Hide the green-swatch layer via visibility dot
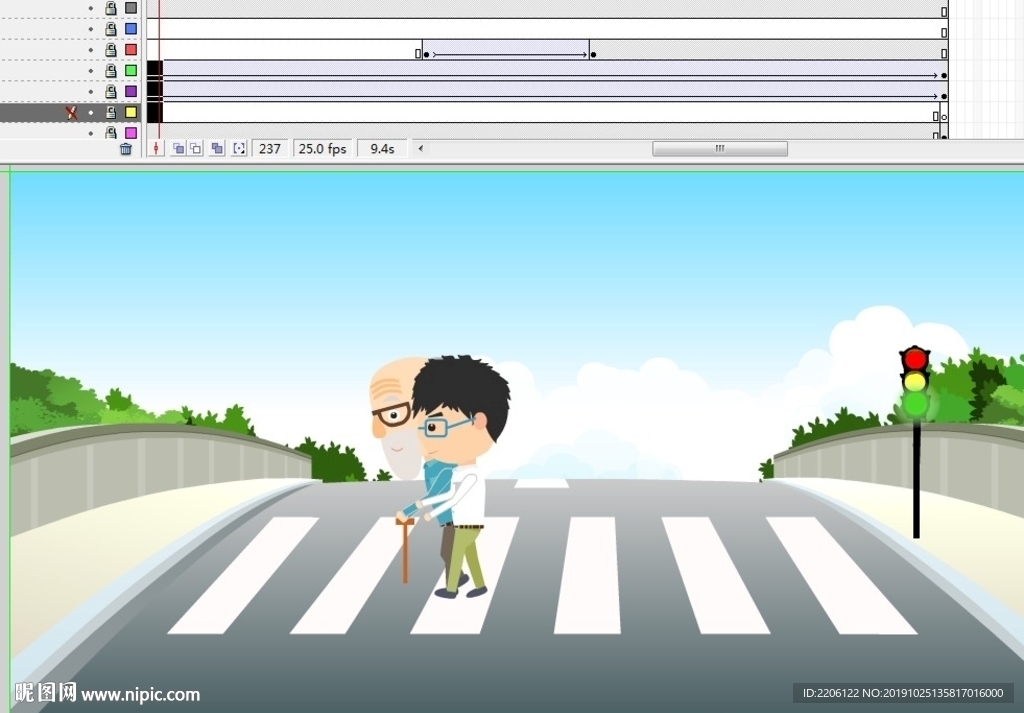The height and width of the screenshot is (713, 1024). tap(91, 71)
